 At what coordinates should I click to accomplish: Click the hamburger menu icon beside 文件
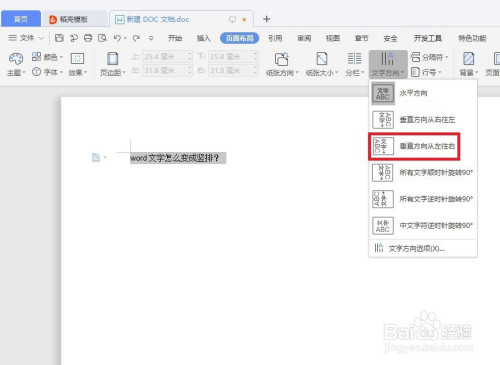12,38
